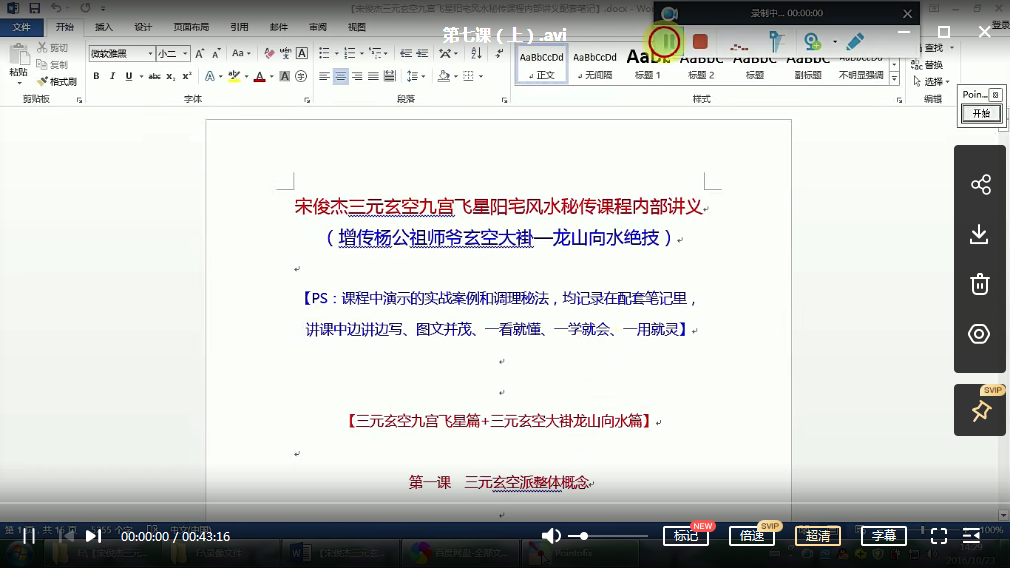
Task: Enter fullscreen video mode
Action: click(938, 536)
